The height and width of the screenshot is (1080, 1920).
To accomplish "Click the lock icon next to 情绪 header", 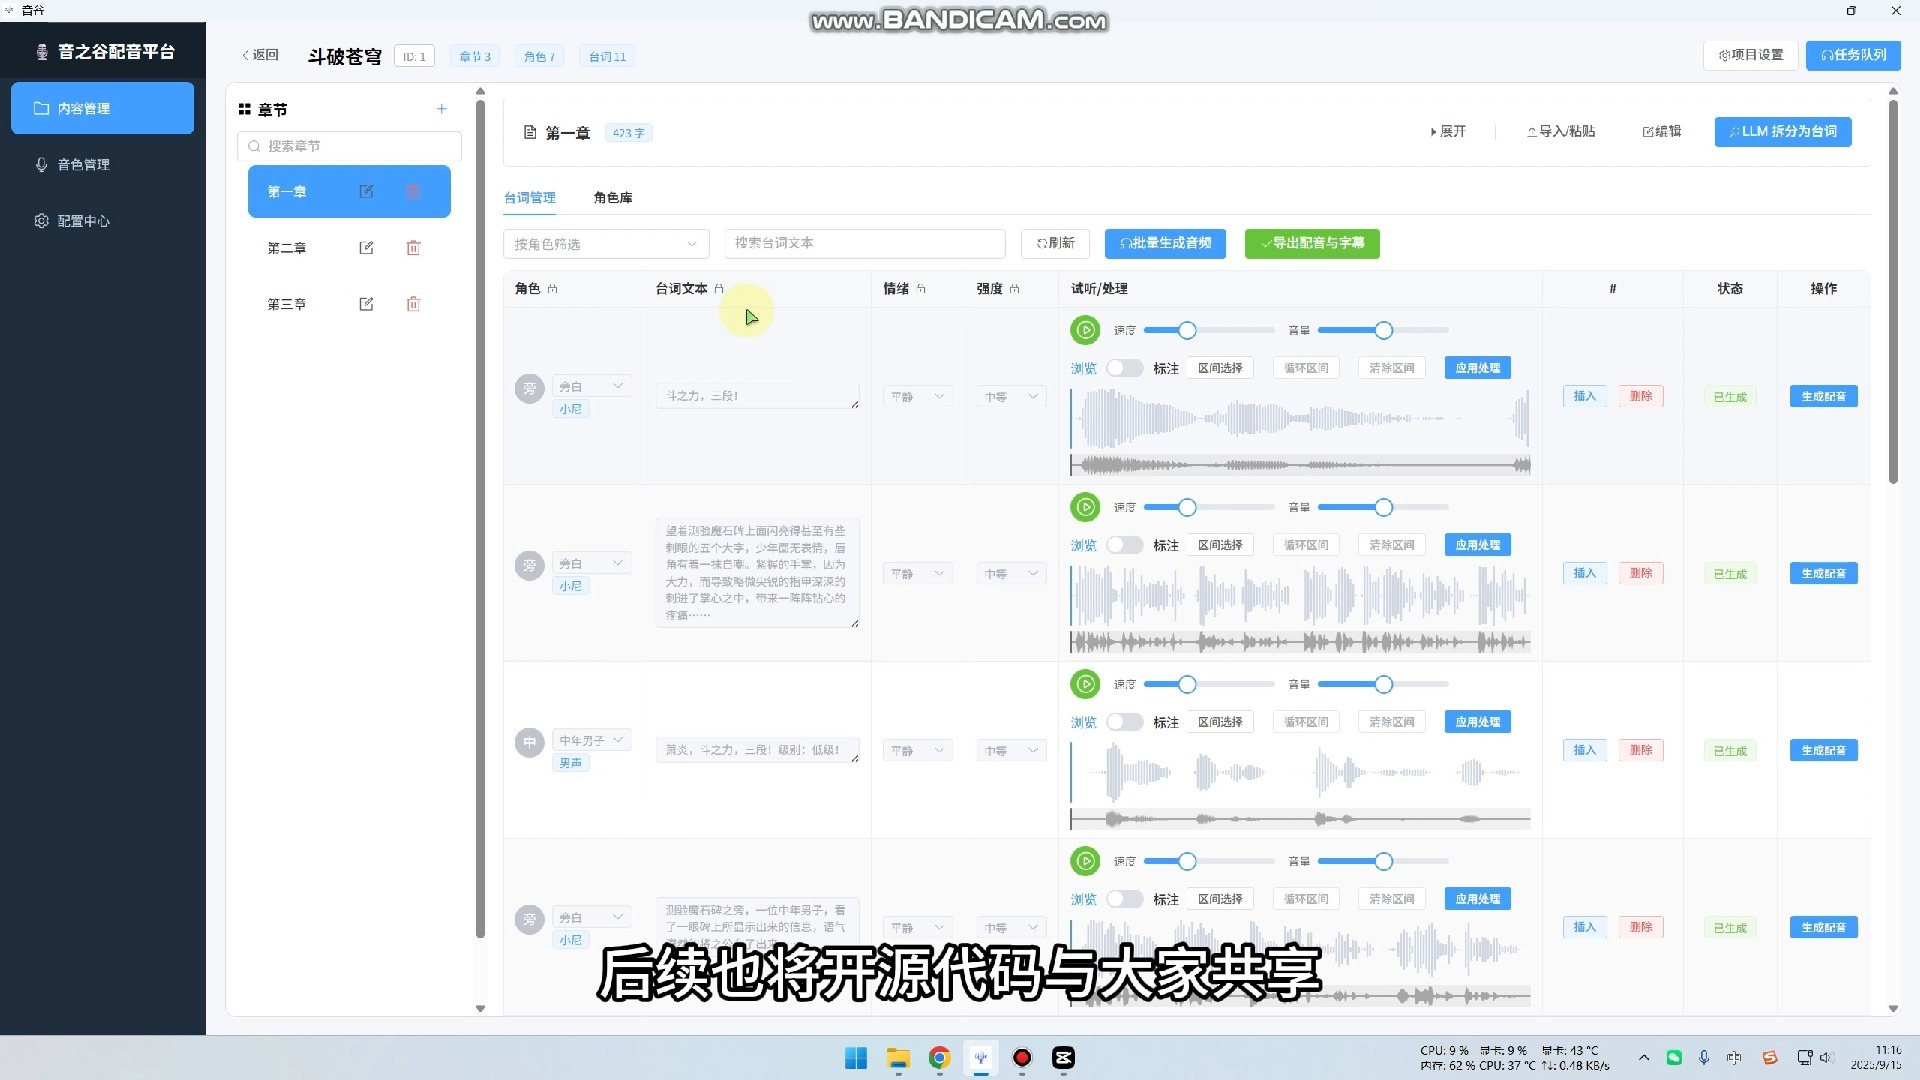I will pyautogui.click(x=921, y=288).
